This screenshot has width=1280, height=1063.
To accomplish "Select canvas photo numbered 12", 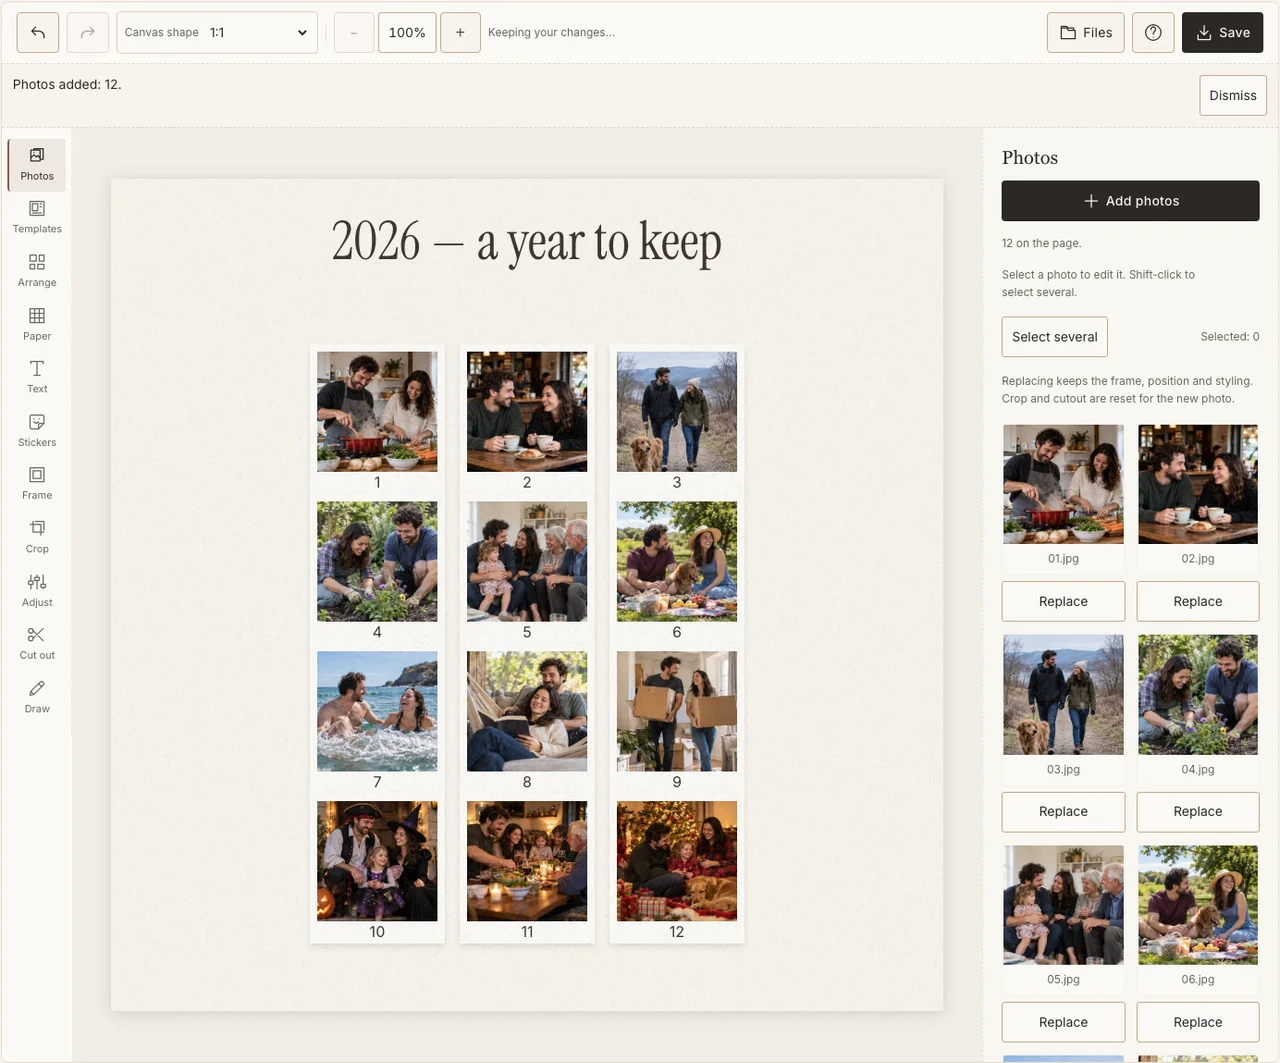I will tap(677, 861).
